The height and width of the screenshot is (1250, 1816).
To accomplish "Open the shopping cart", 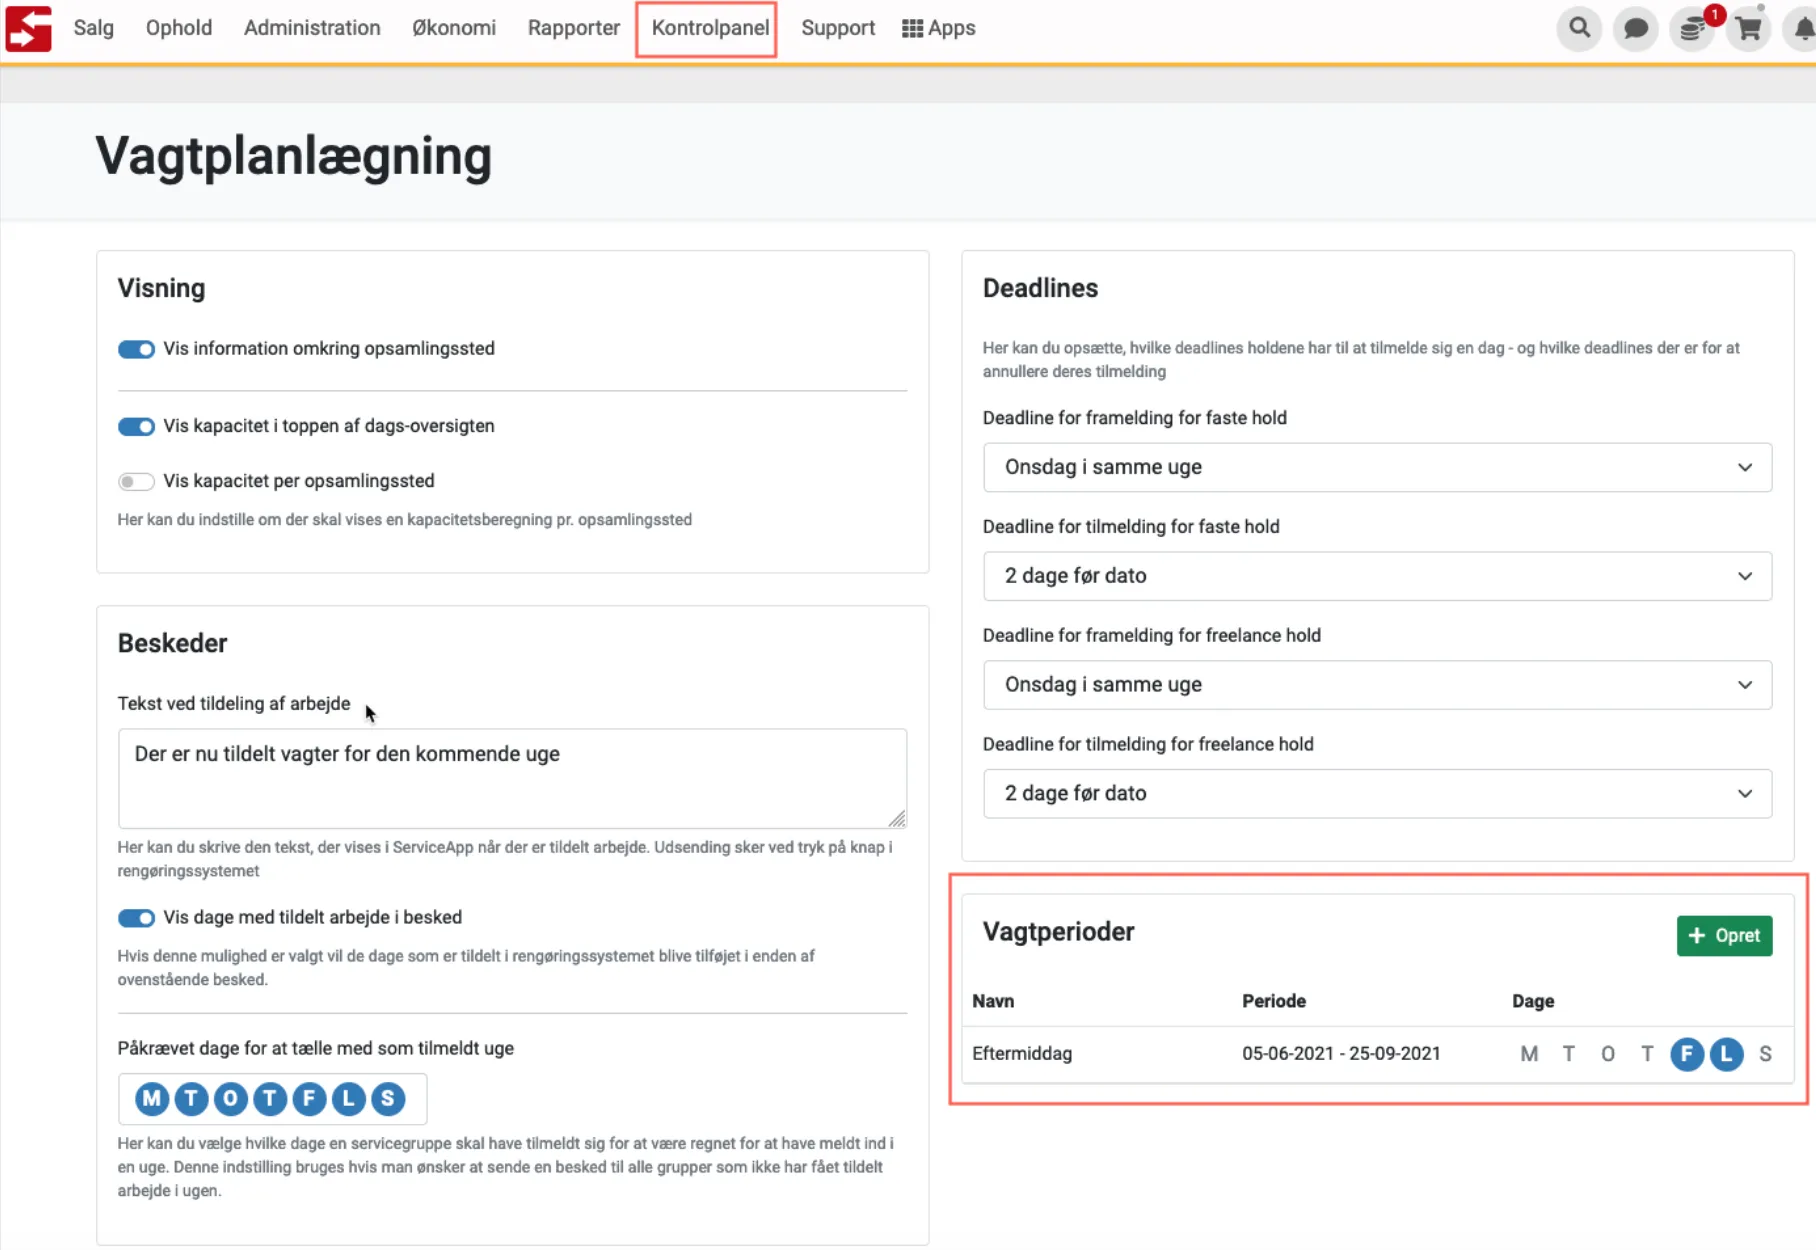I will [x=1748, y=28].
